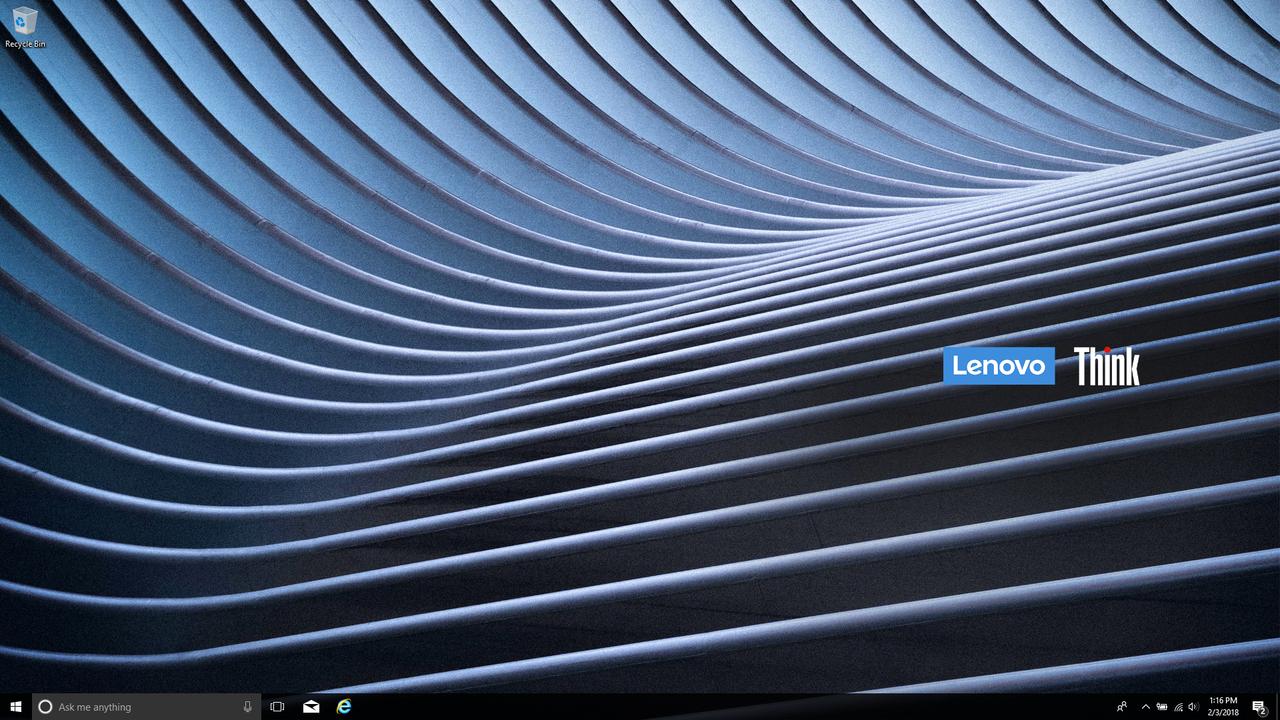The width and height of the screenshot is (1280, 720).
Task: Open the Wi-Fi network flyout
Action: tap(1178, 707)
